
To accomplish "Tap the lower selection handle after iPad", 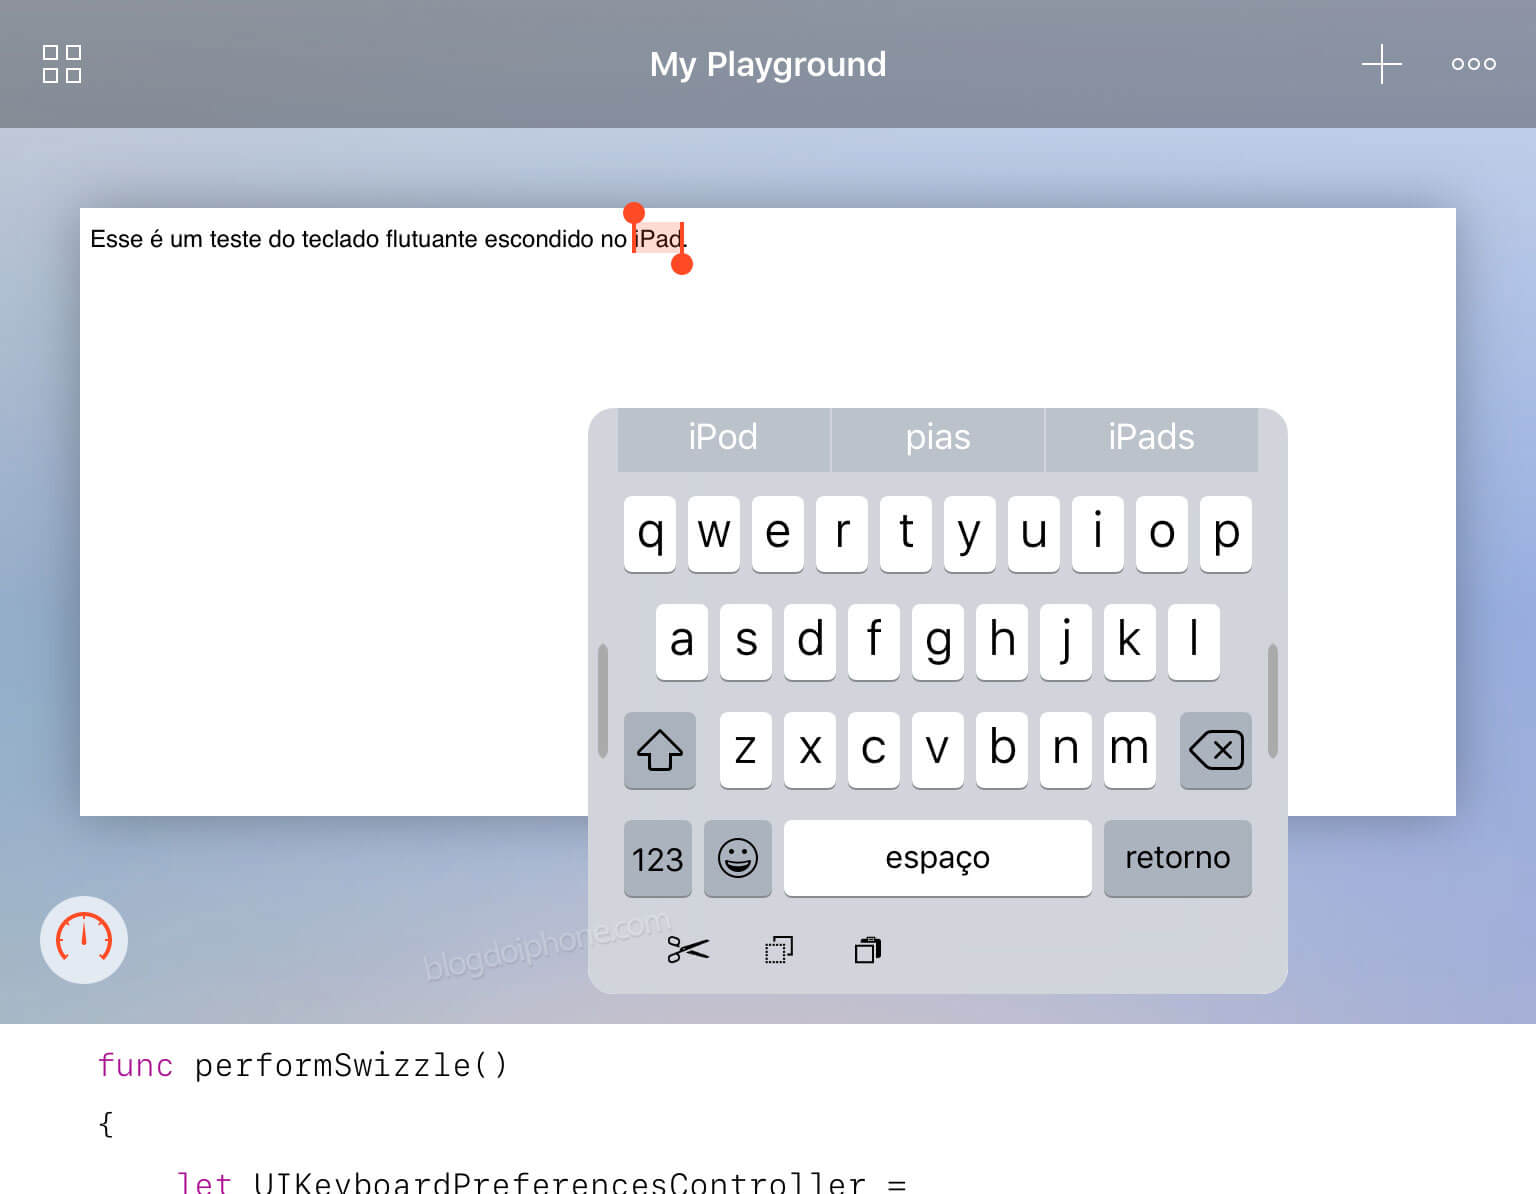I will (x=682, y=264).
